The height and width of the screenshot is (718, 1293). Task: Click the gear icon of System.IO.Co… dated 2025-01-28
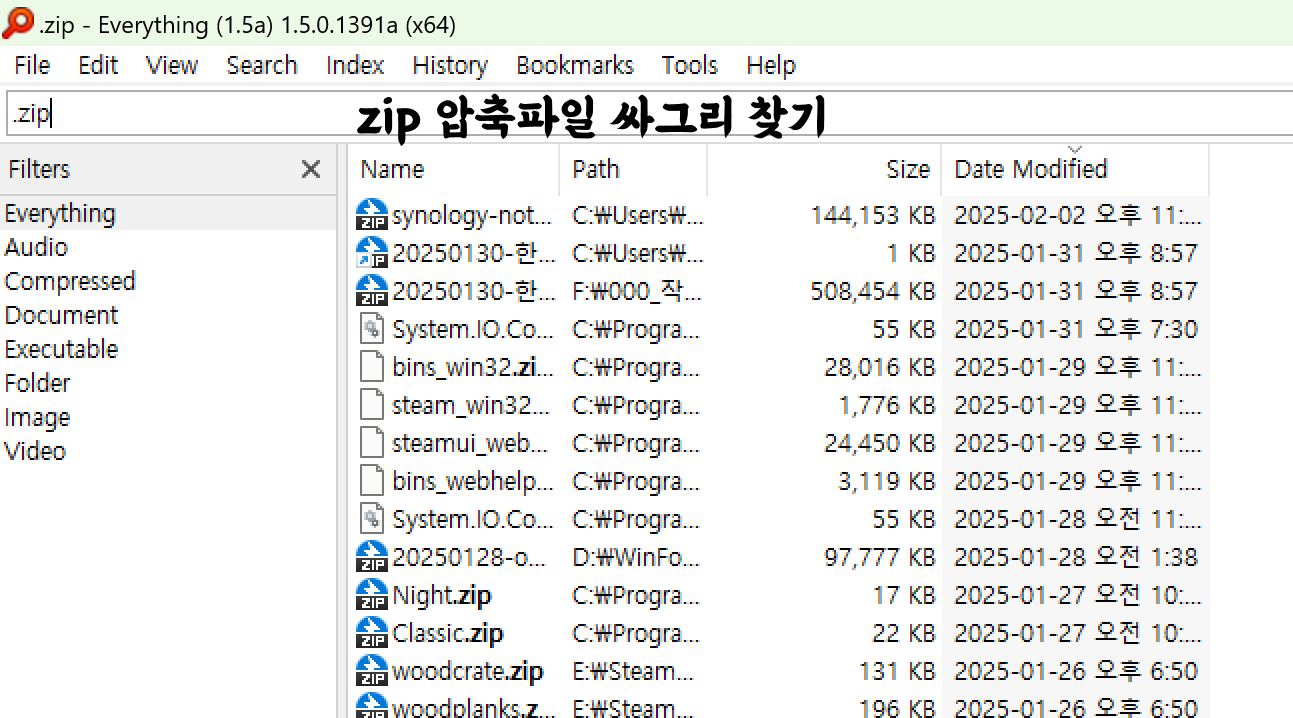click(372, 519)
